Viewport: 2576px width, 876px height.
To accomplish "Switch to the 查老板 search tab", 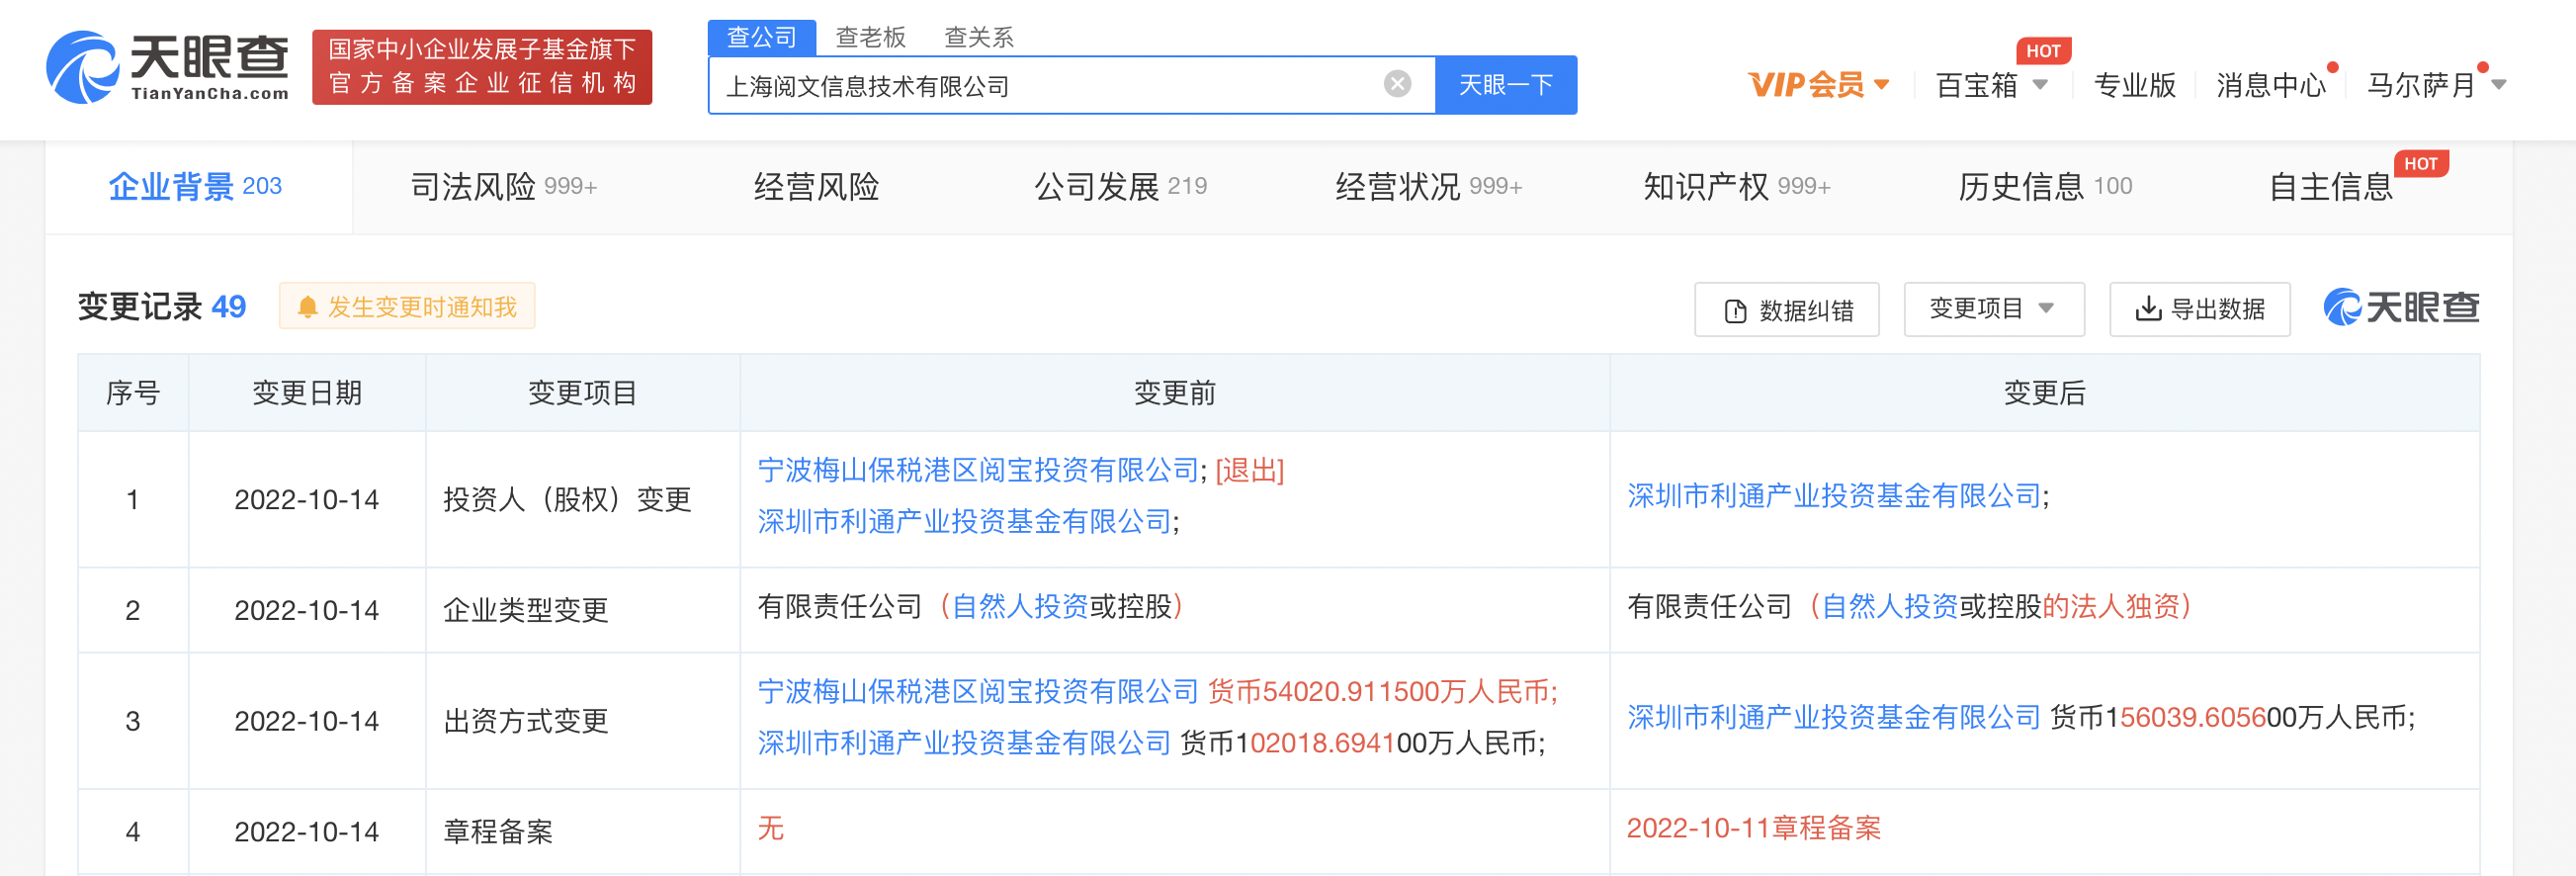I will [870, 37].
